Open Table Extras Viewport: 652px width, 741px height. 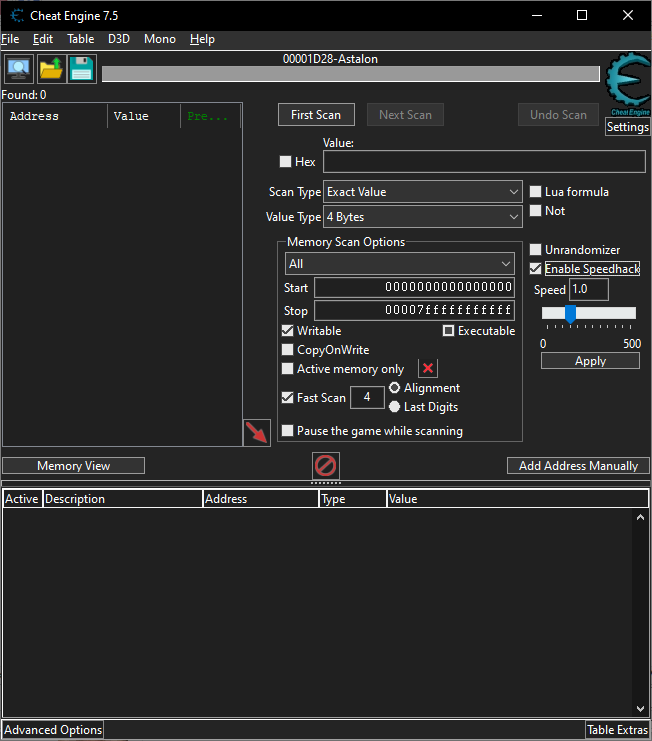coord(618,730)
